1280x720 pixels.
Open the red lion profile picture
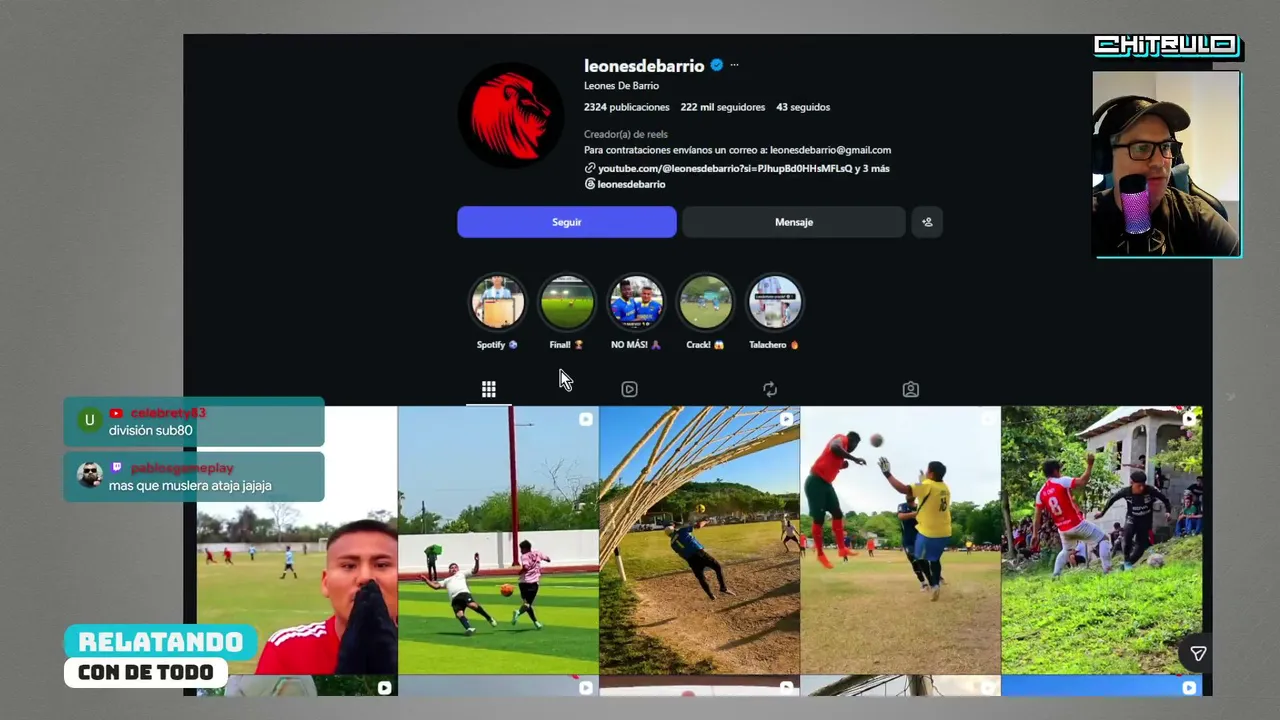tap(511, 115)
